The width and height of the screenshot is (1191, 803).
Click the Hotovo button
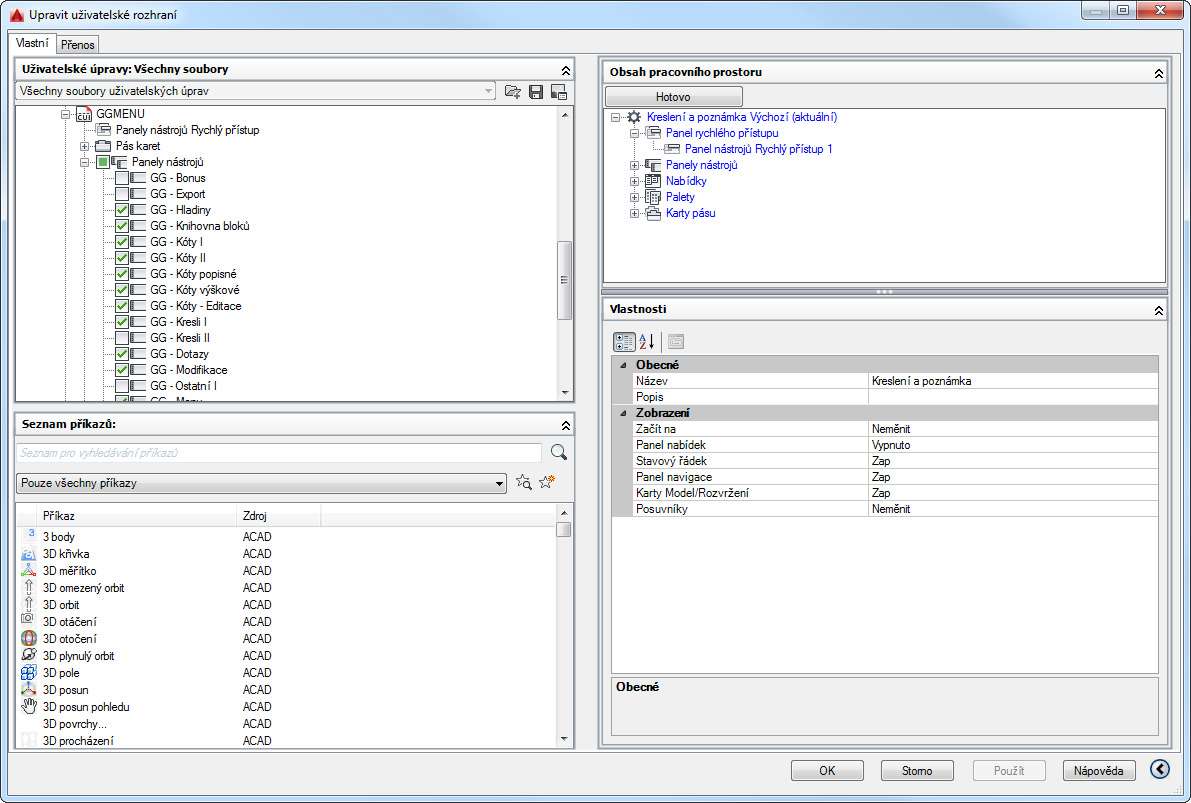673,96
